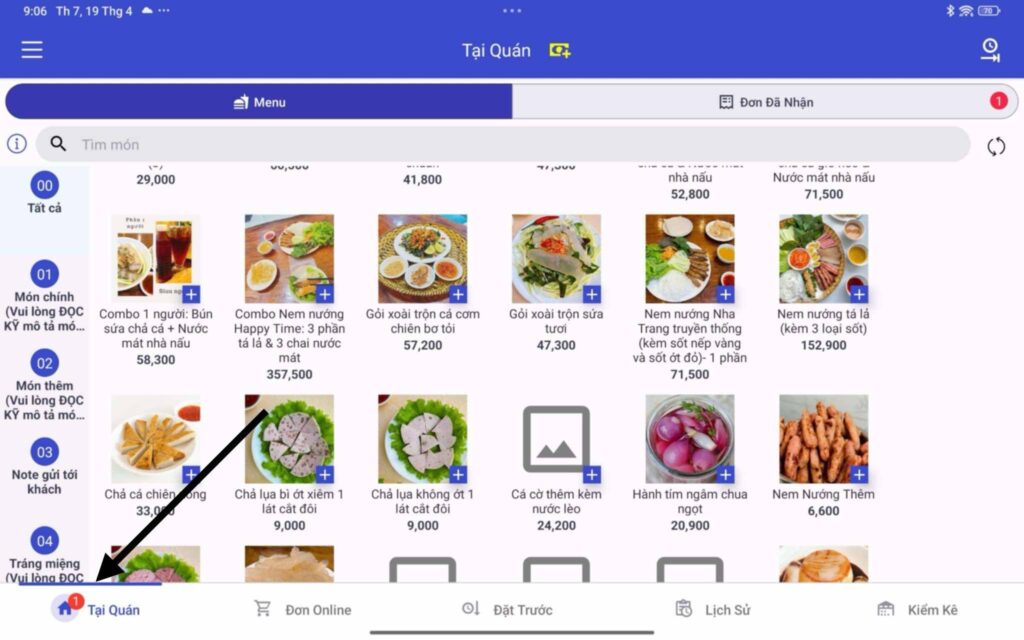Open Đơn Online bottom tab
The image size is (1024, 640).
coord(302,609)
